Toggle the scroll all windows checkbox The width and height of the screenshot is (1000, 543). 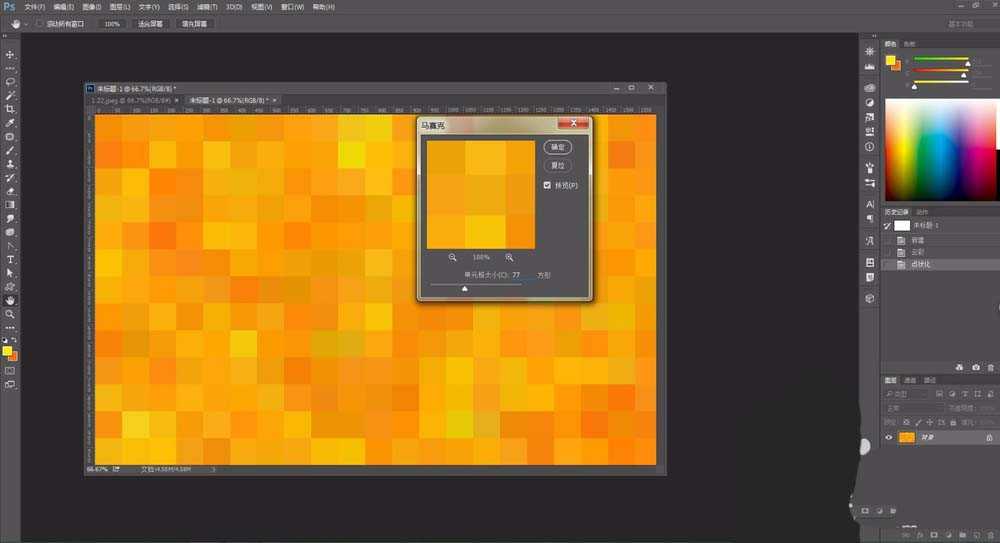point(40,23)
